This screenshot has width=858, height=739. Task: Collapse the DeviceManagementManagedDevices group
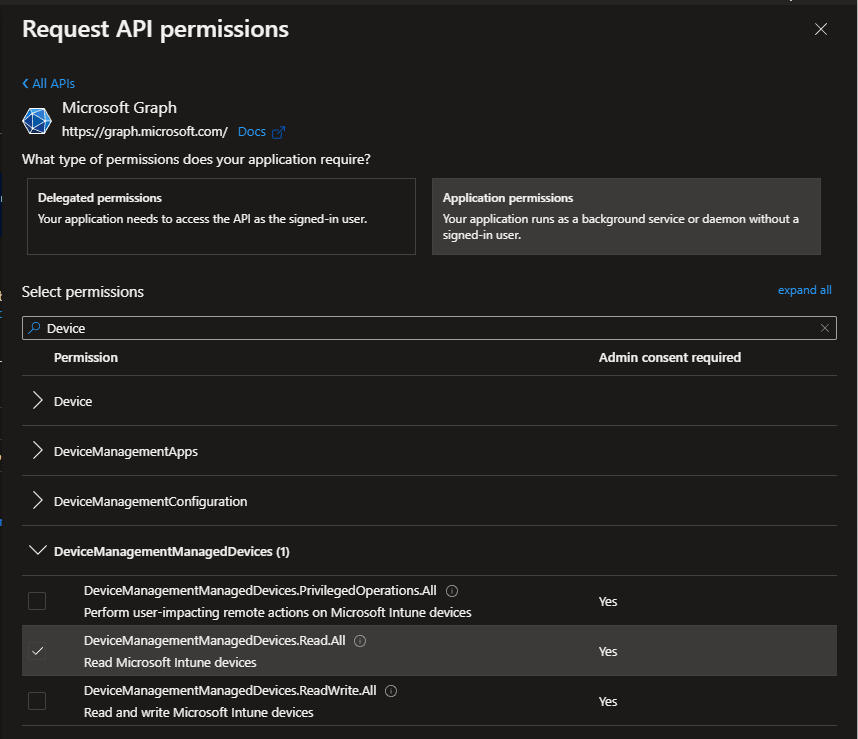[38, 551]
